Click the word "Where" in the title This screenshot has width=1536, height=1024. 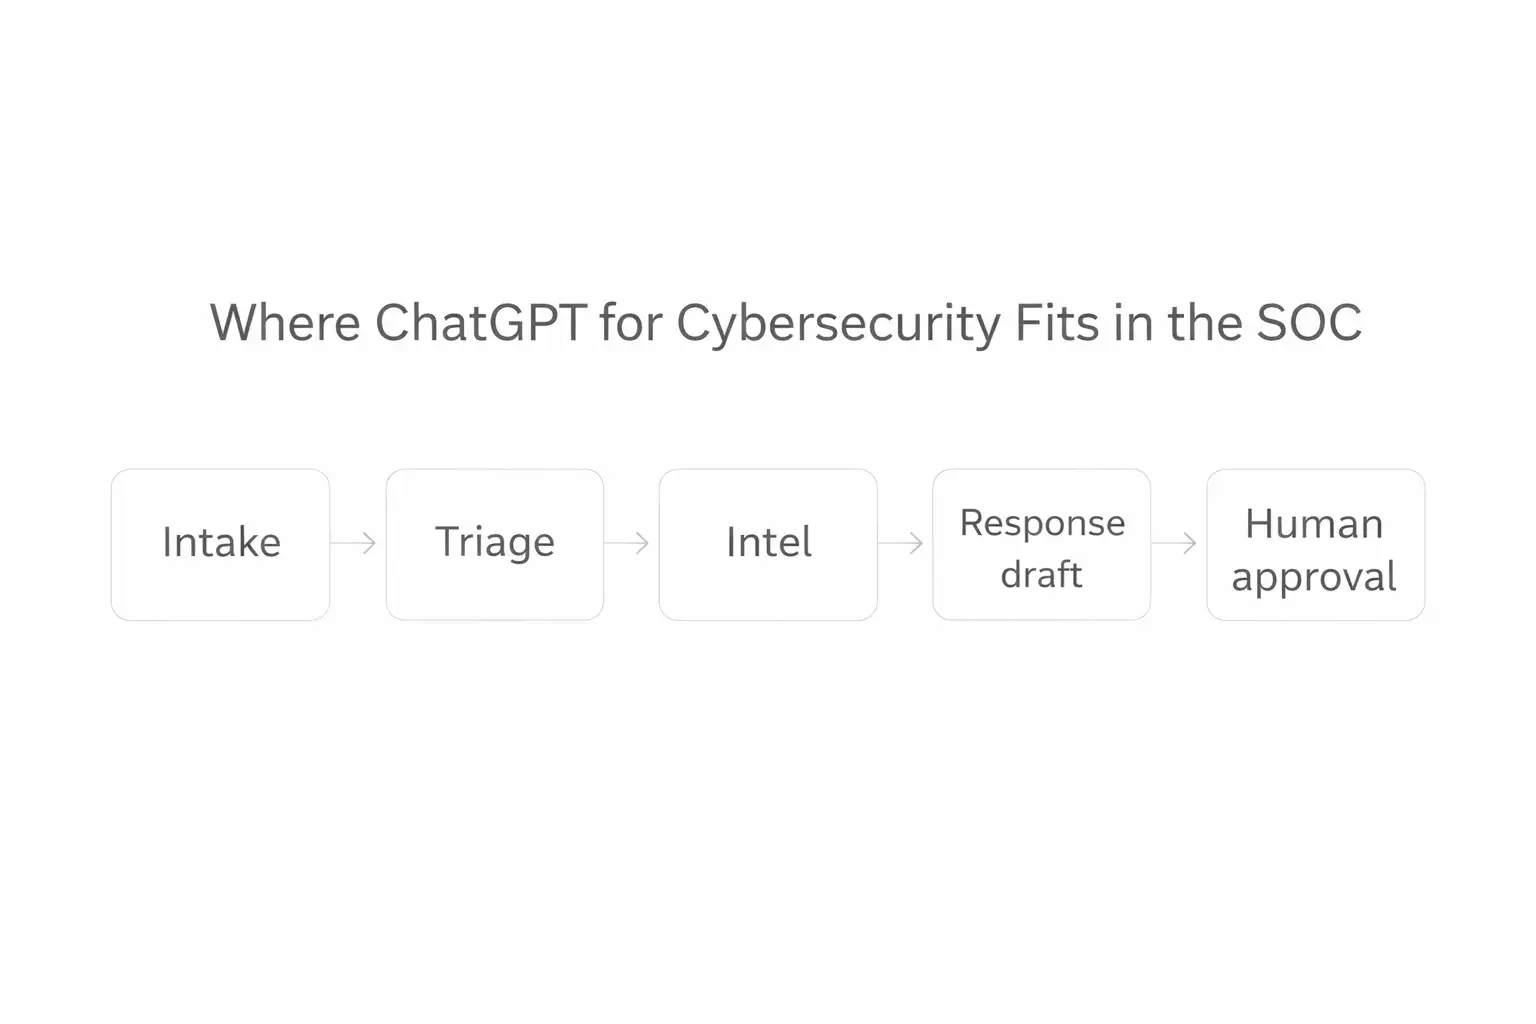(285, 323)
